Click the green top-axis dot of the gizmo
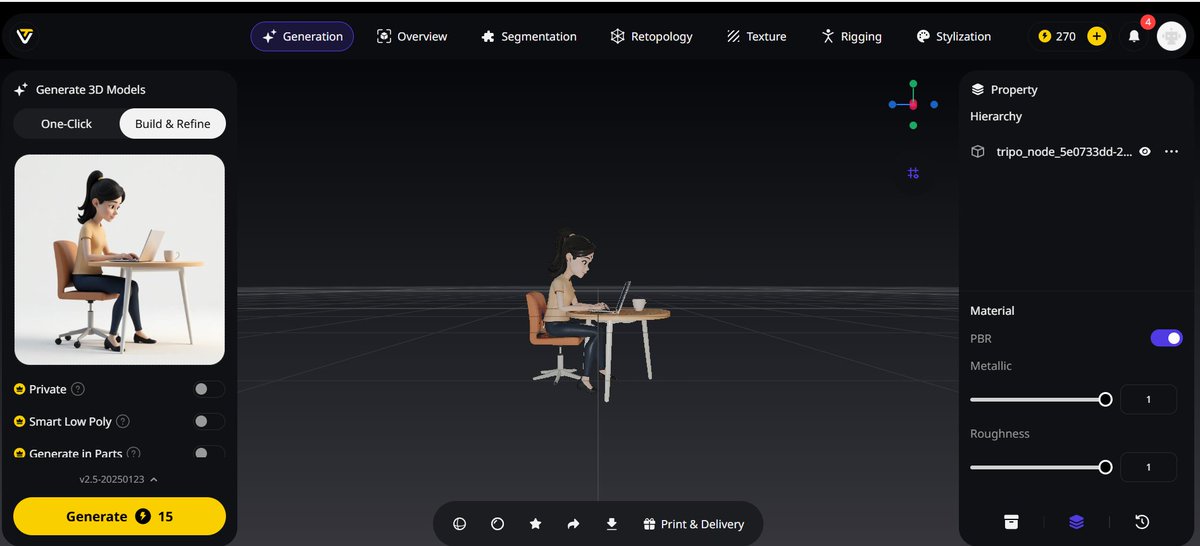This screenshot has height=546, width=1200. [x=913, y=84]
